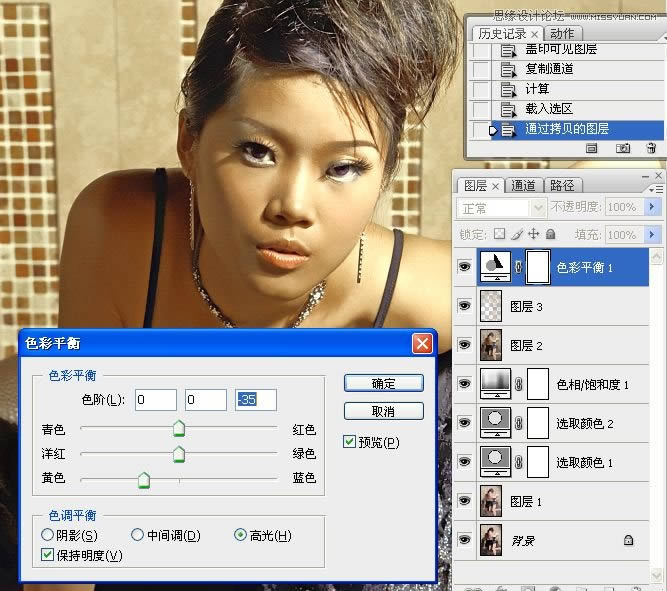Click the 确定 OK button

click(x=383, y=383)
